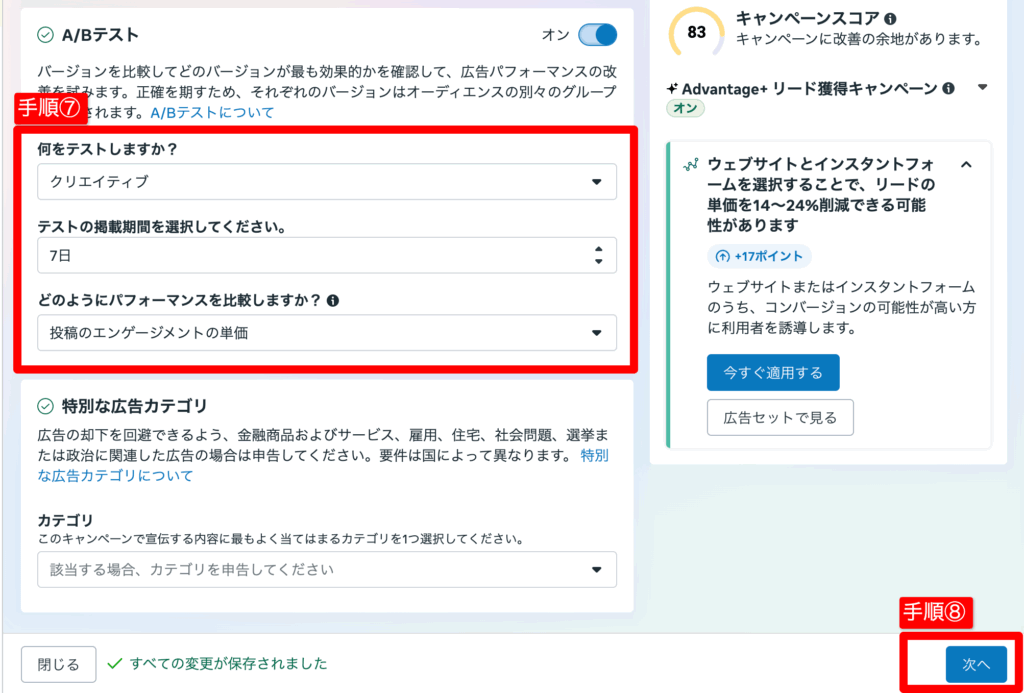1024x693 pixels.
Task: Click the オン status badge under Advantage+
Action: click(x=685, y=108)
